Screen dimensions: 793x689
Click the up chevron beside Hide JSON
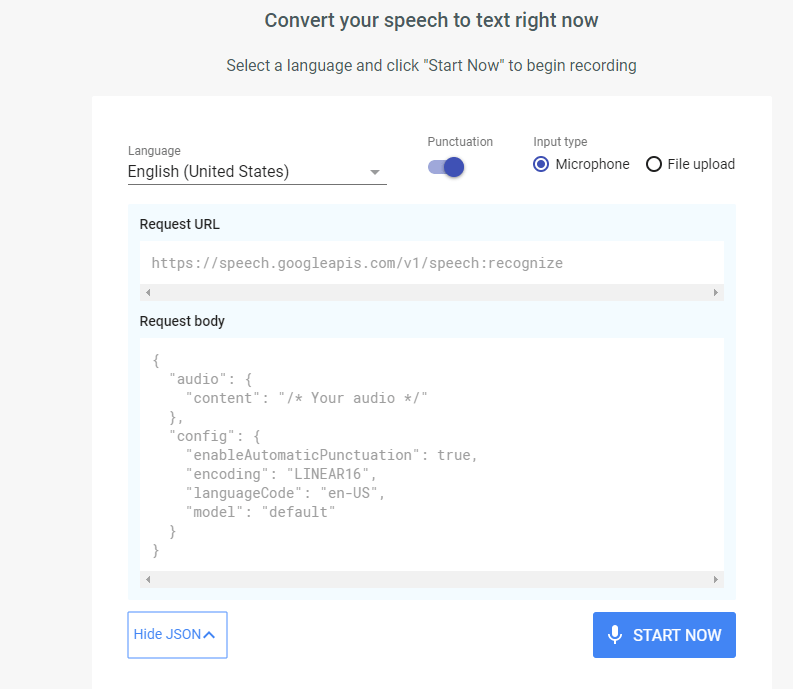click(209, 635)
